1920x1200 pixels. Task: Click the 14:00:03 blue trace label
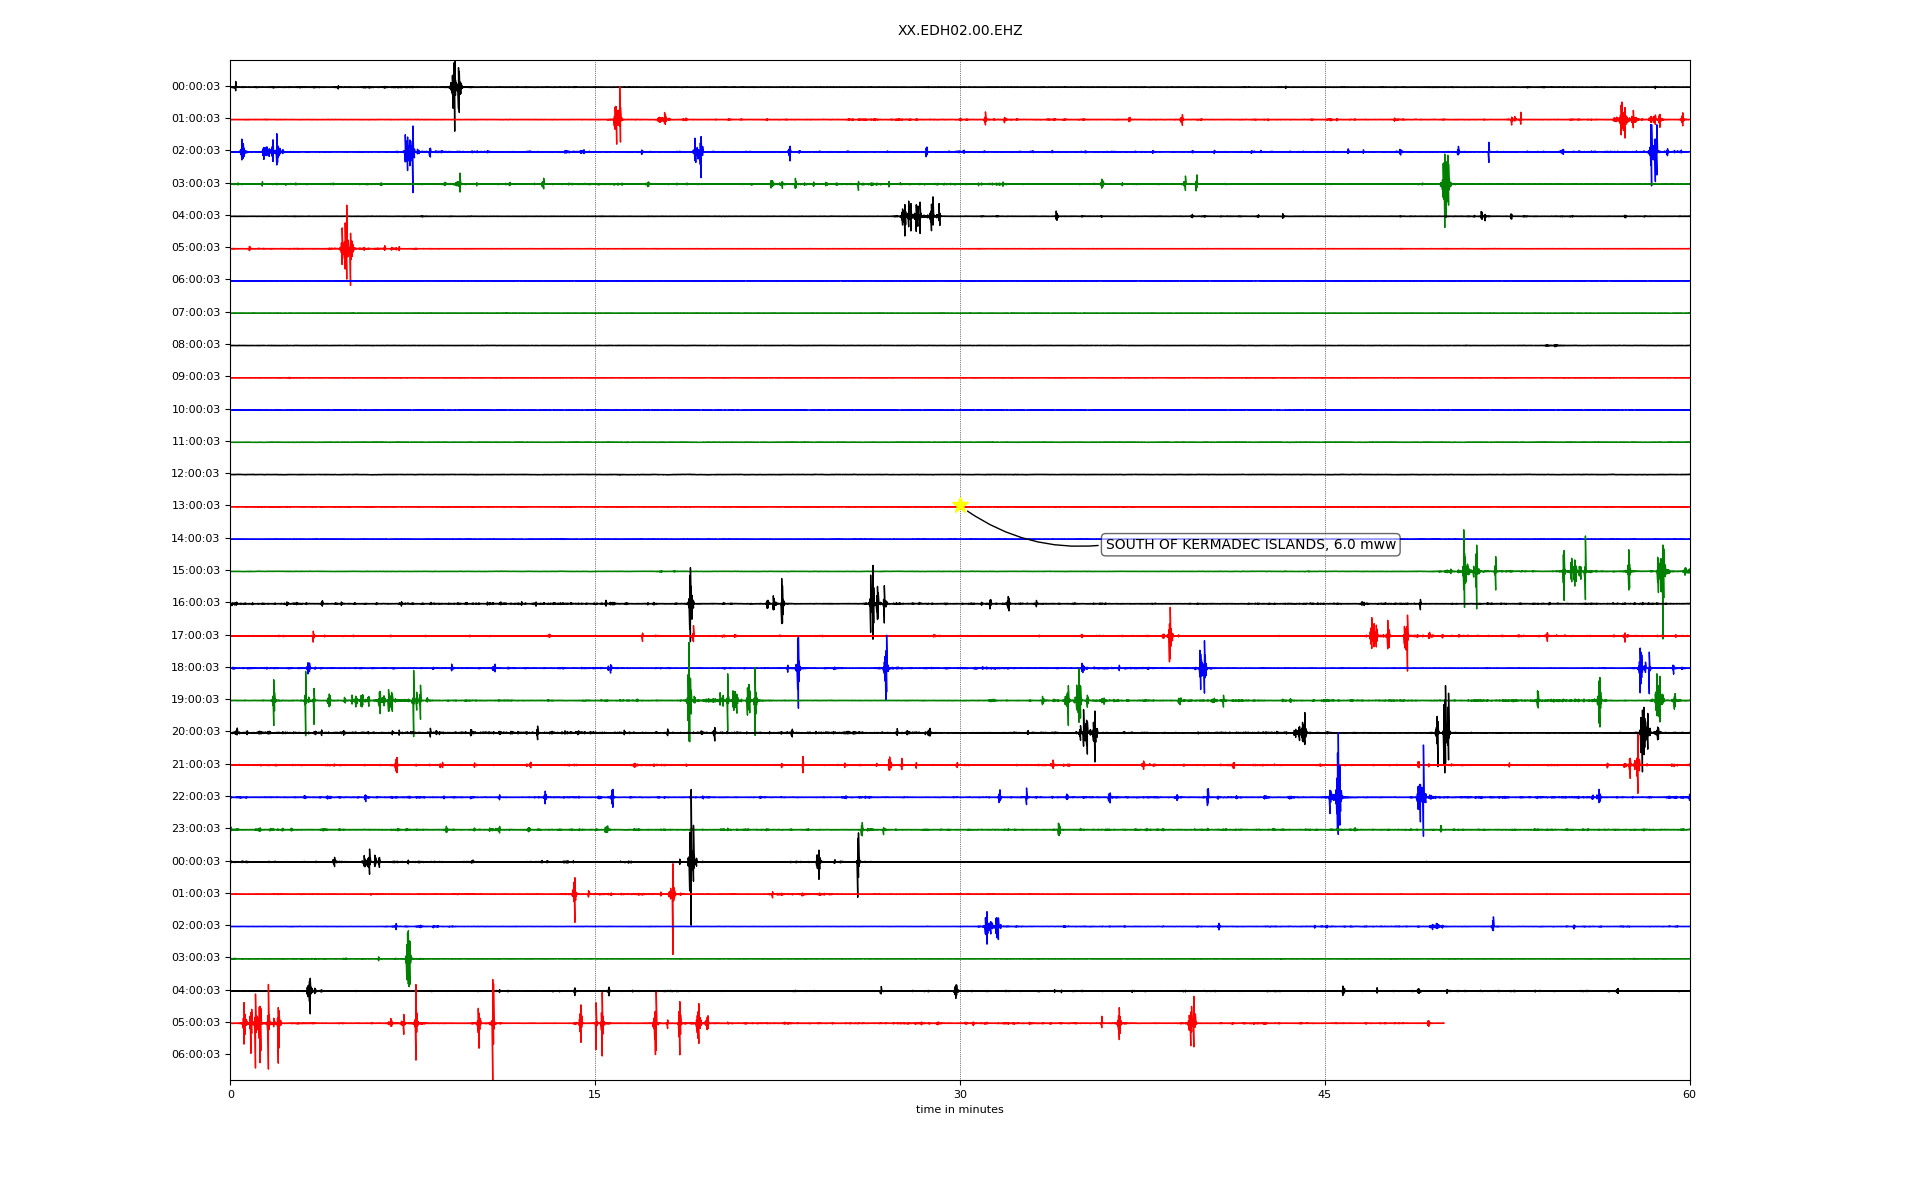tap(196, 539)
